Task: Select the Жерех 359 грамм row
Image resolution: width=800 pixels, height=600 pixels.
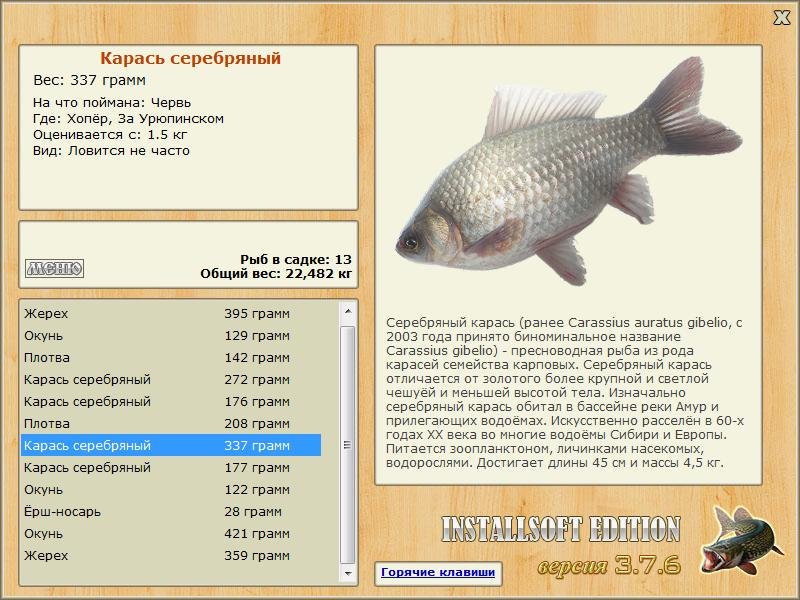Action: tap(171, 555)
